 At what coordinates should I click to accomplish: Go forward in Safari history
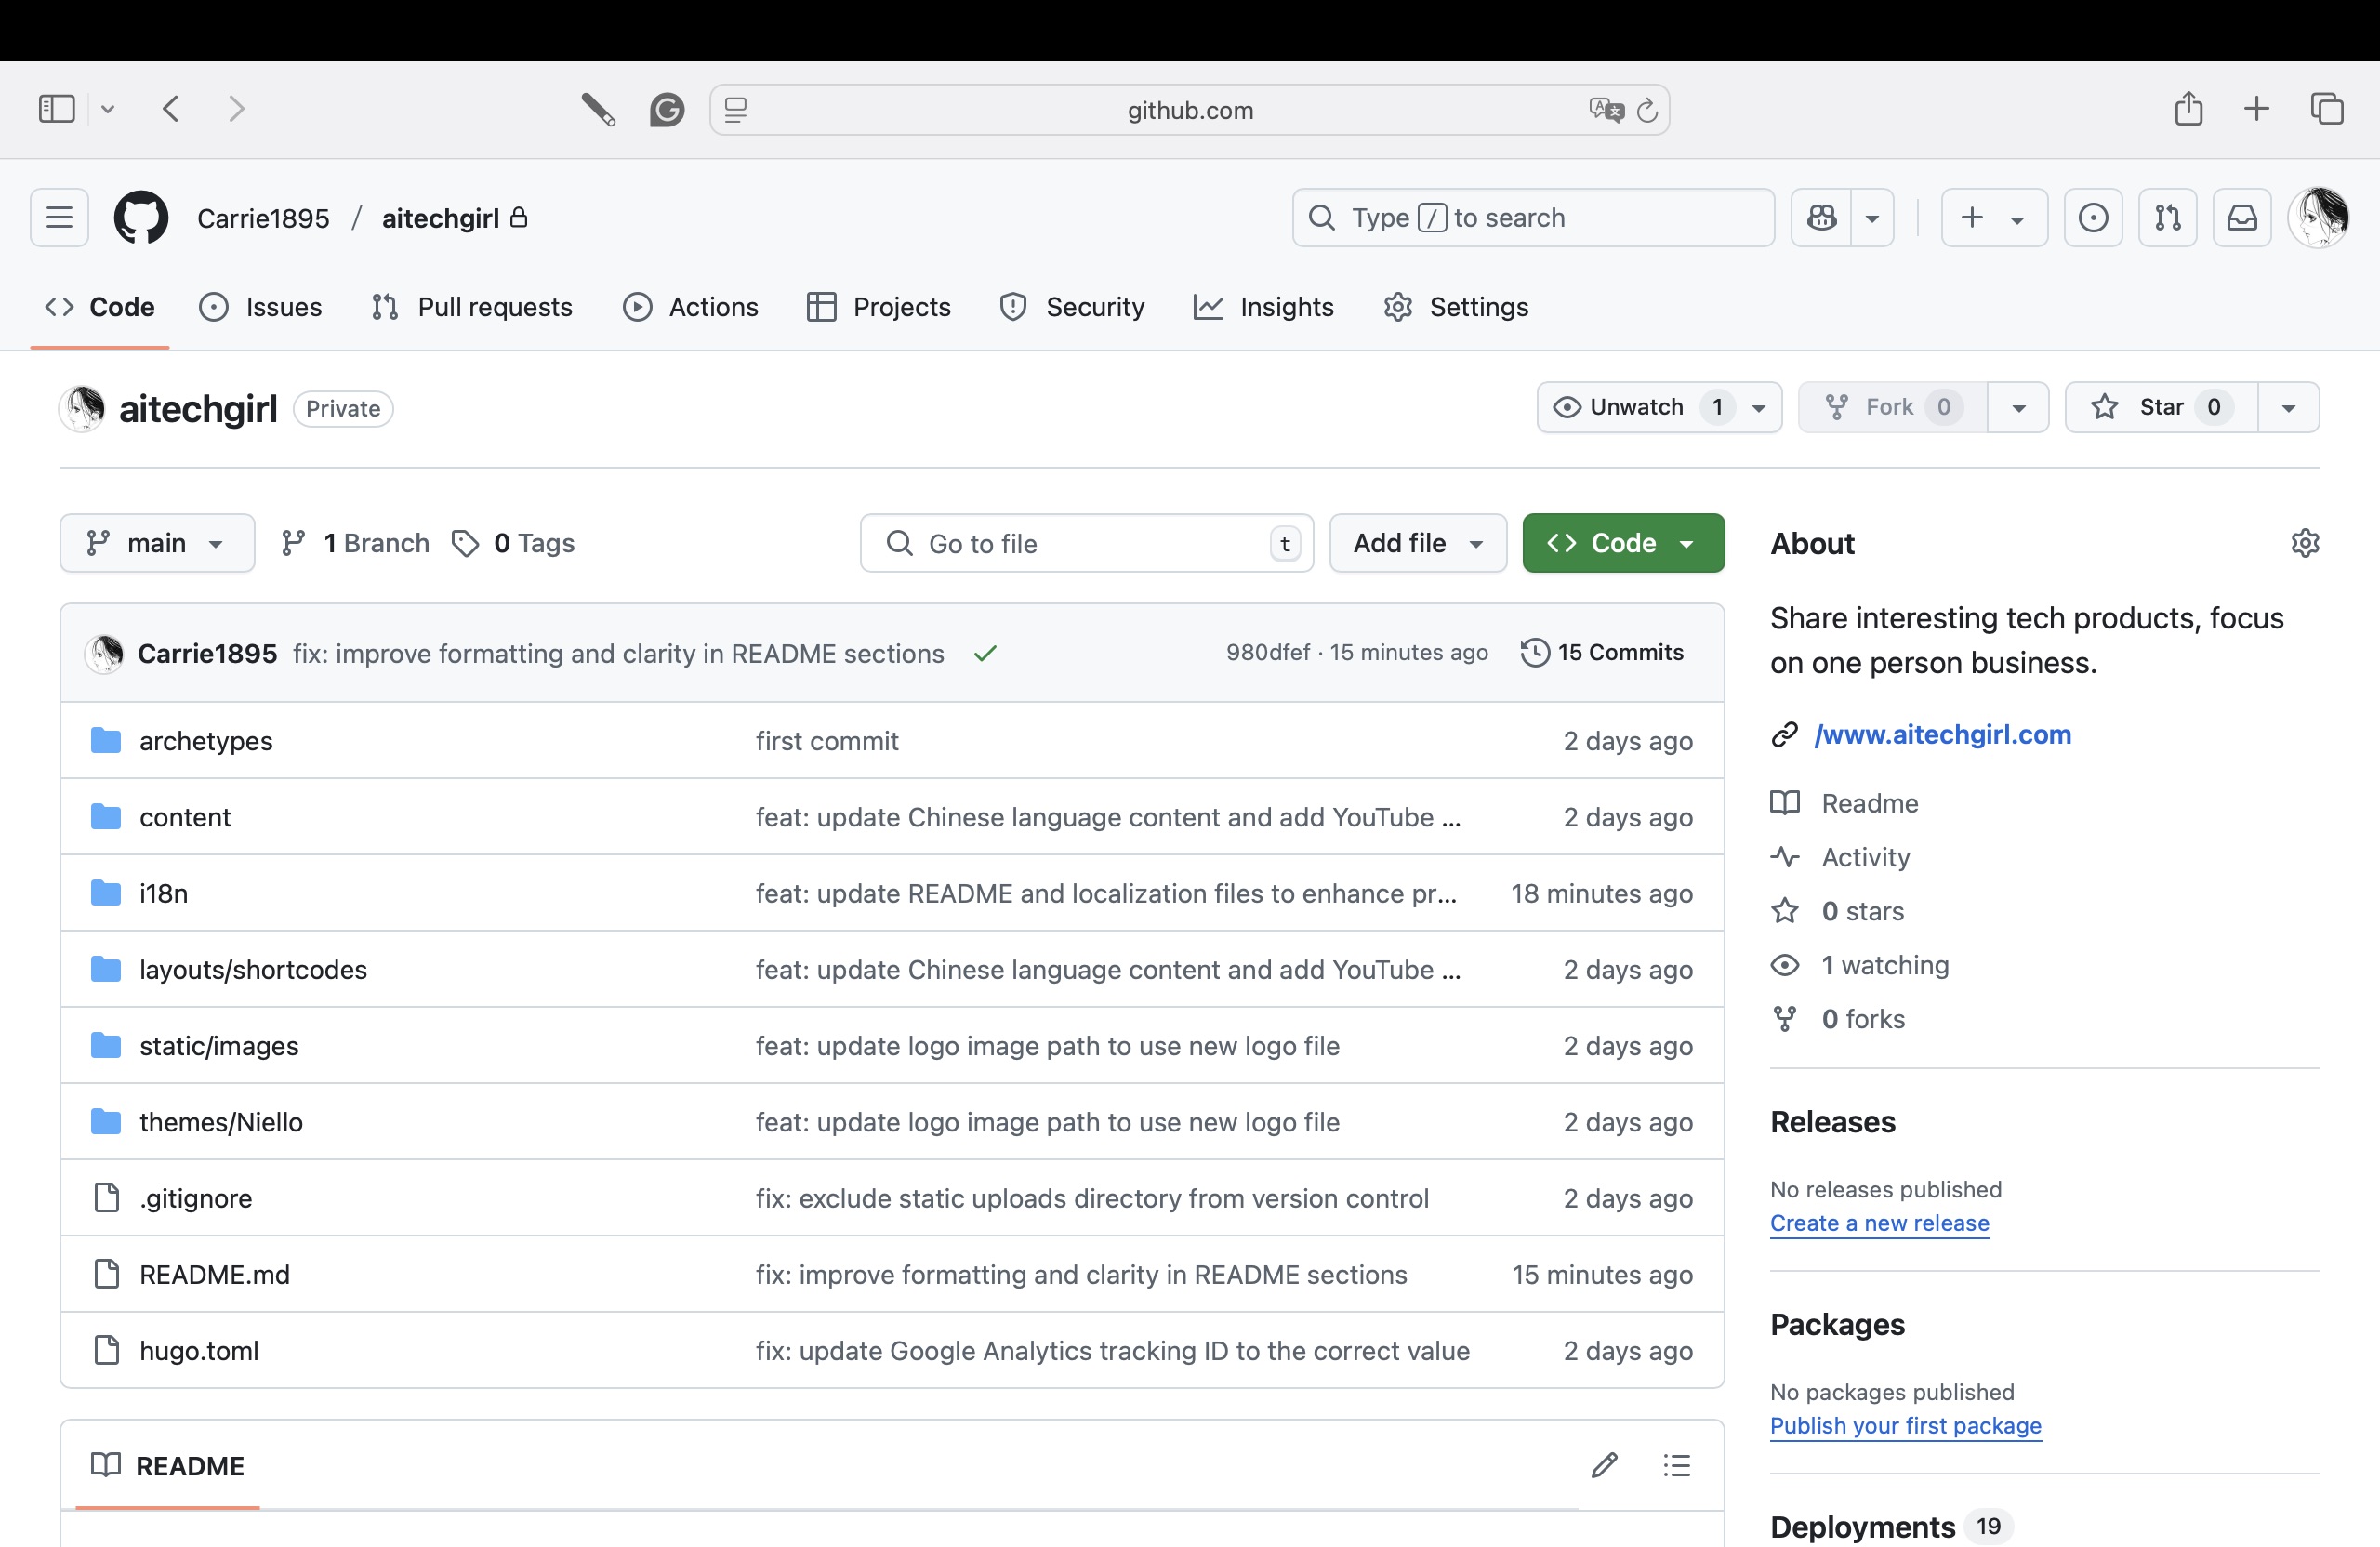[x=236, y=109]
